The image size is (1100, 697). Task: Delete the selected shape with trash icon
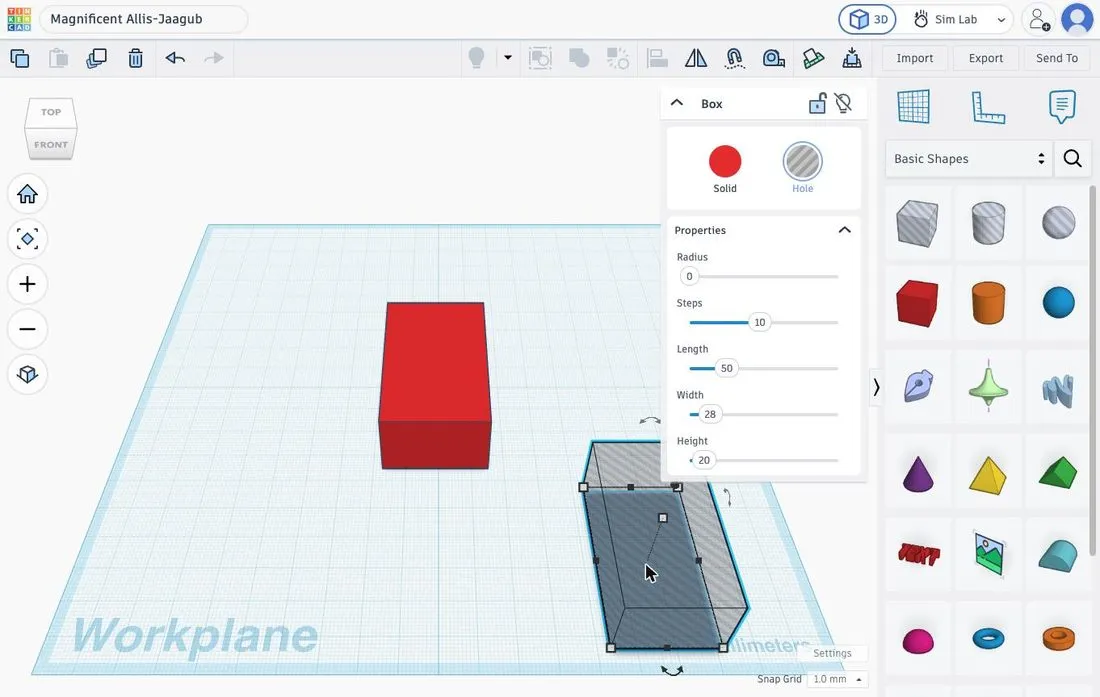pos(135,58)
